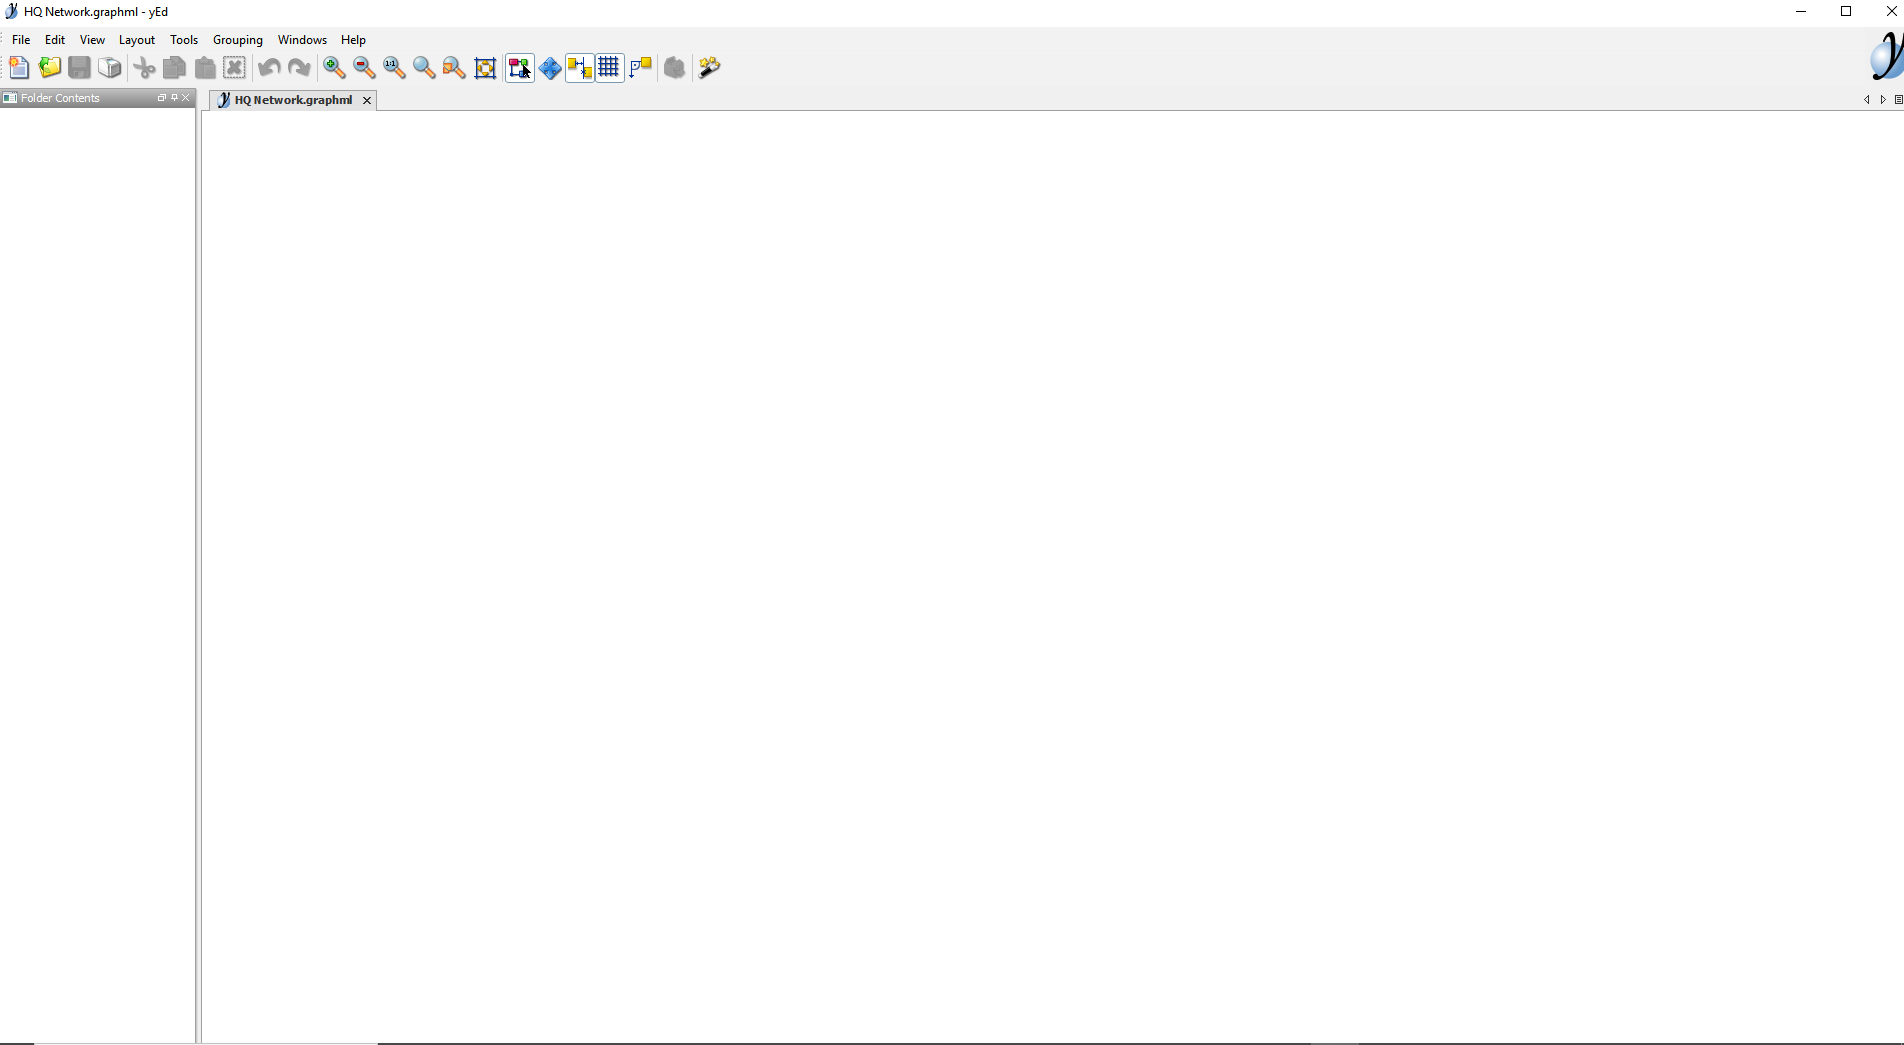Viewport: 1904px width, 1045px height.
Task: Open the Edit menu
Action: click(55, 40)
